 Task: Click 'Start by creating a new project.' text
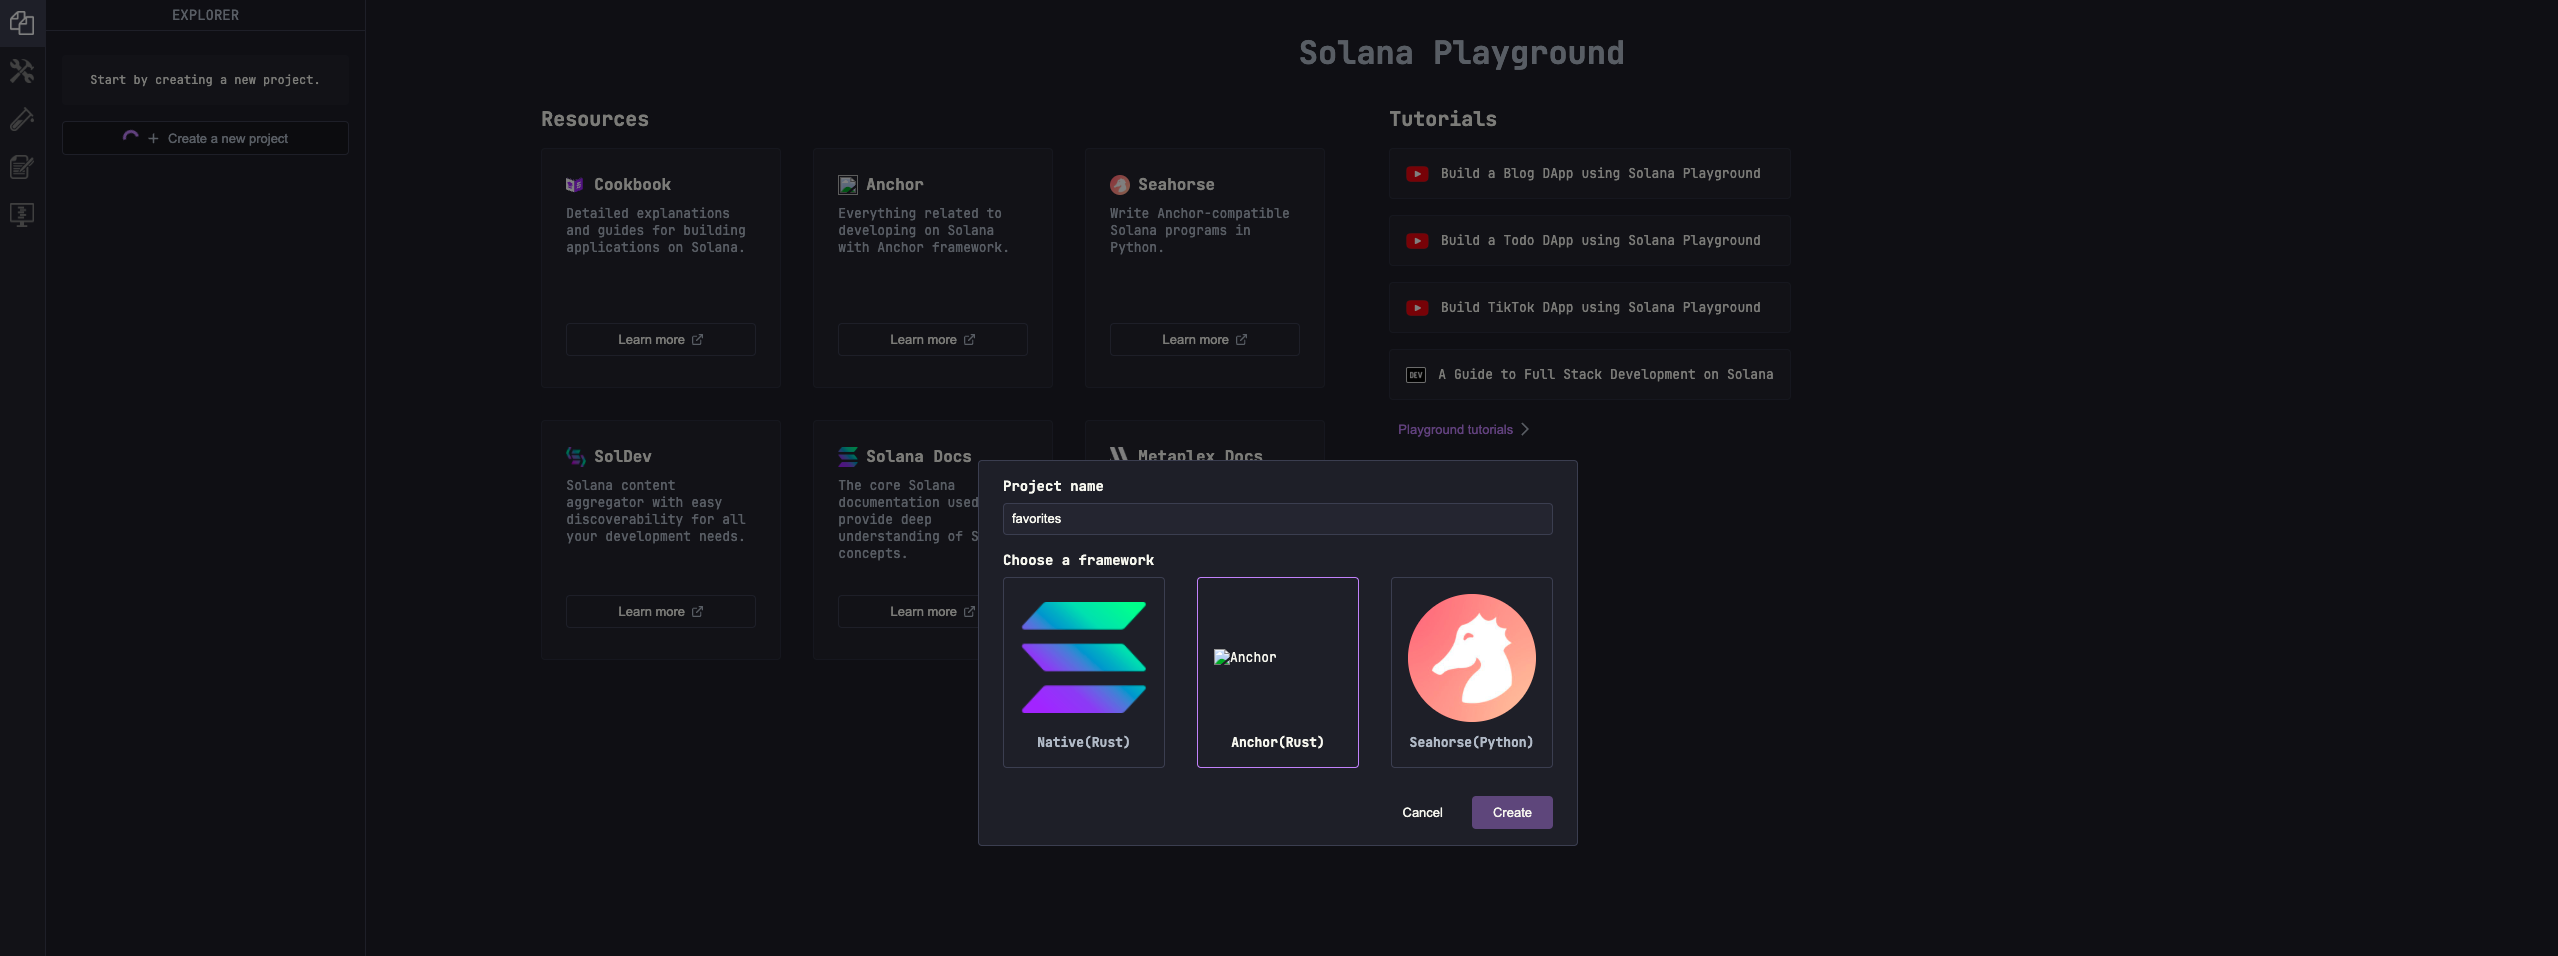[205, 80]
